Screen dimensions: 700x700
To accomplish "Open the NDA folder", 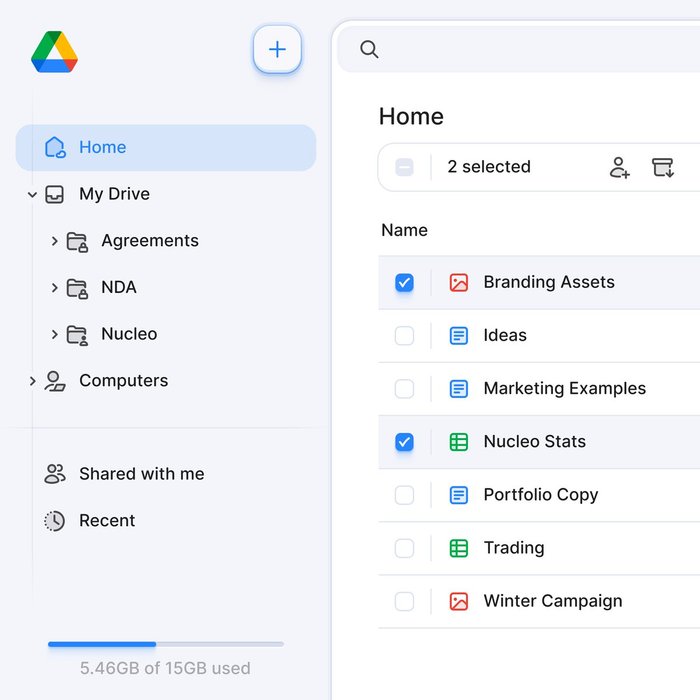I will (x=119, y=287).
